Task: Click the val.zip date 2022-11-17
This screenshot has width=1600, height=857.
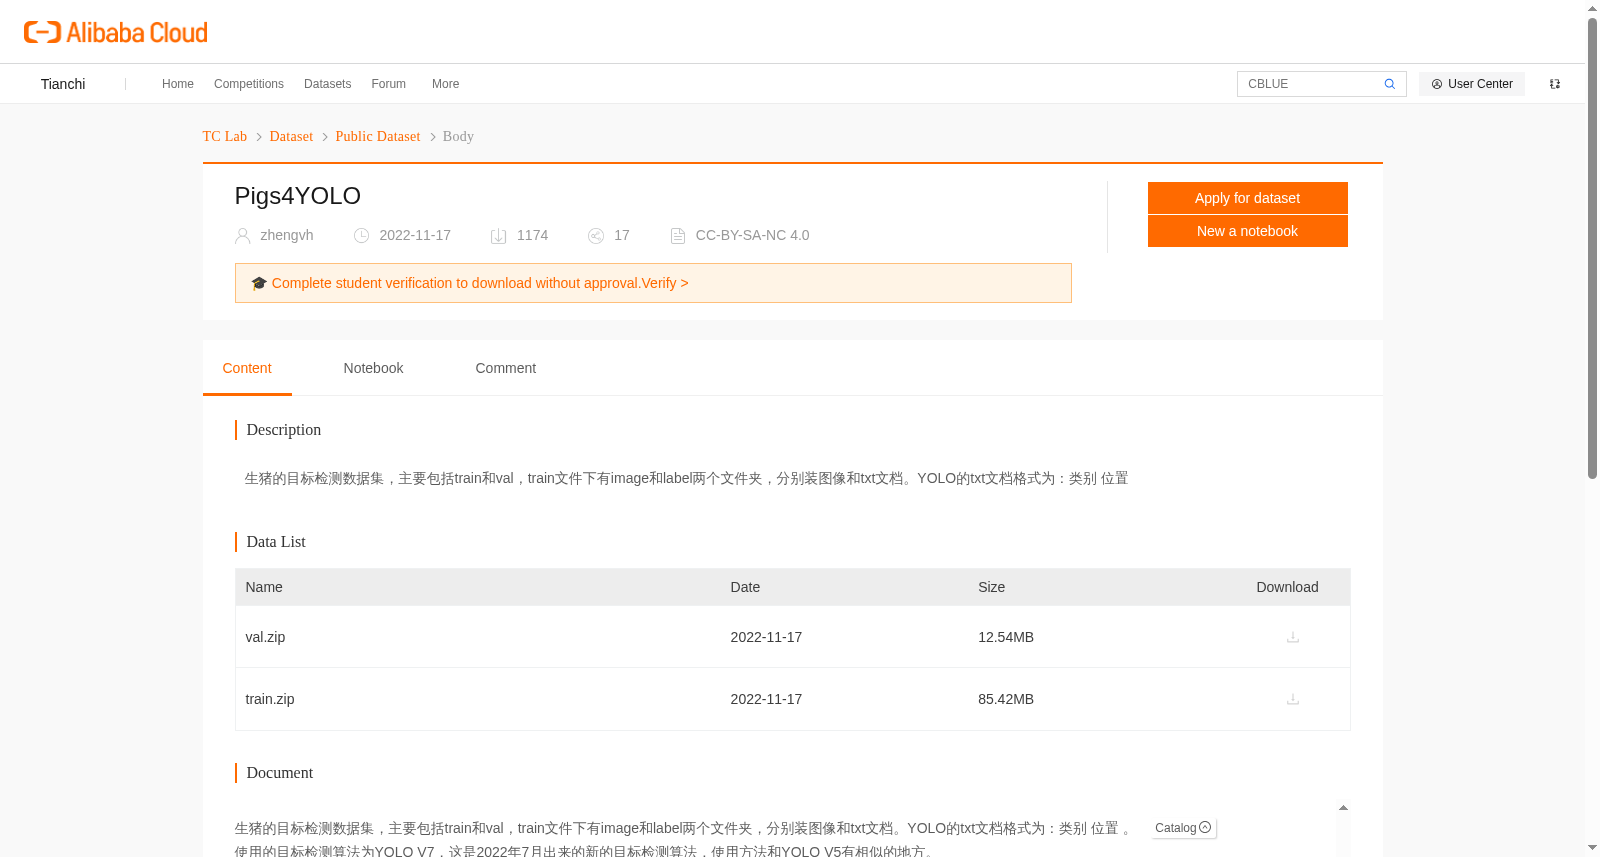Action: click(x=766, y=637)
